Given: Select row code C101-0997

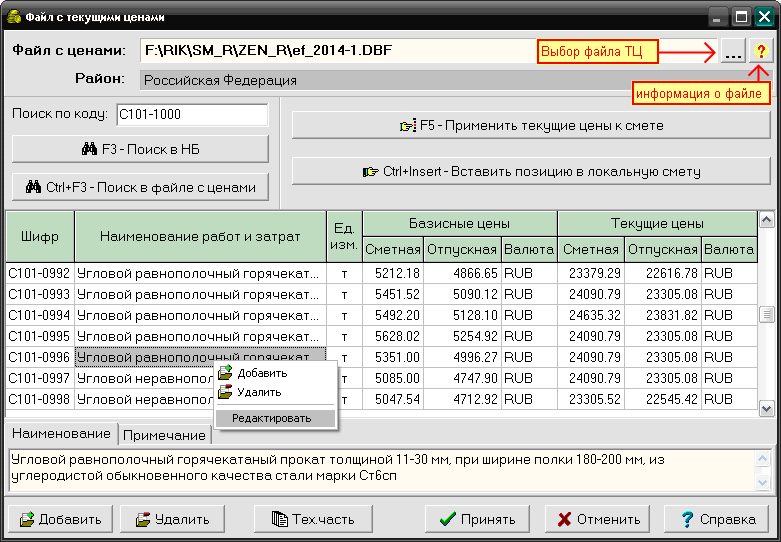Looking at the screenshot, I should (x=39, y=379).
